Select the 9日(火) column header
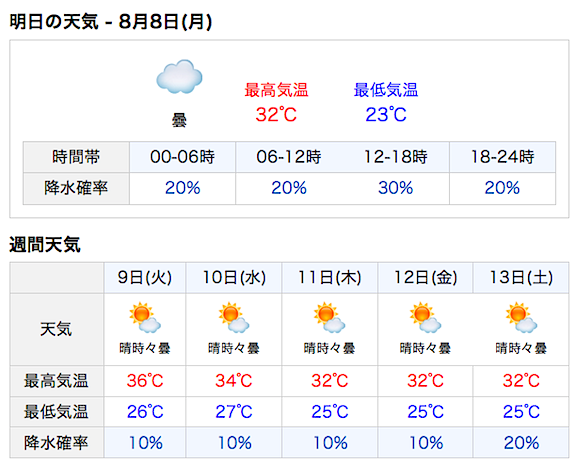 145,277
